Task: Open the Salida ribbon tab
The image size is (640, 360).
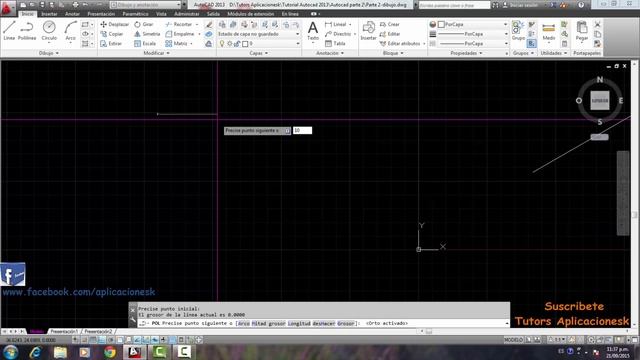Action: (213, 14)
